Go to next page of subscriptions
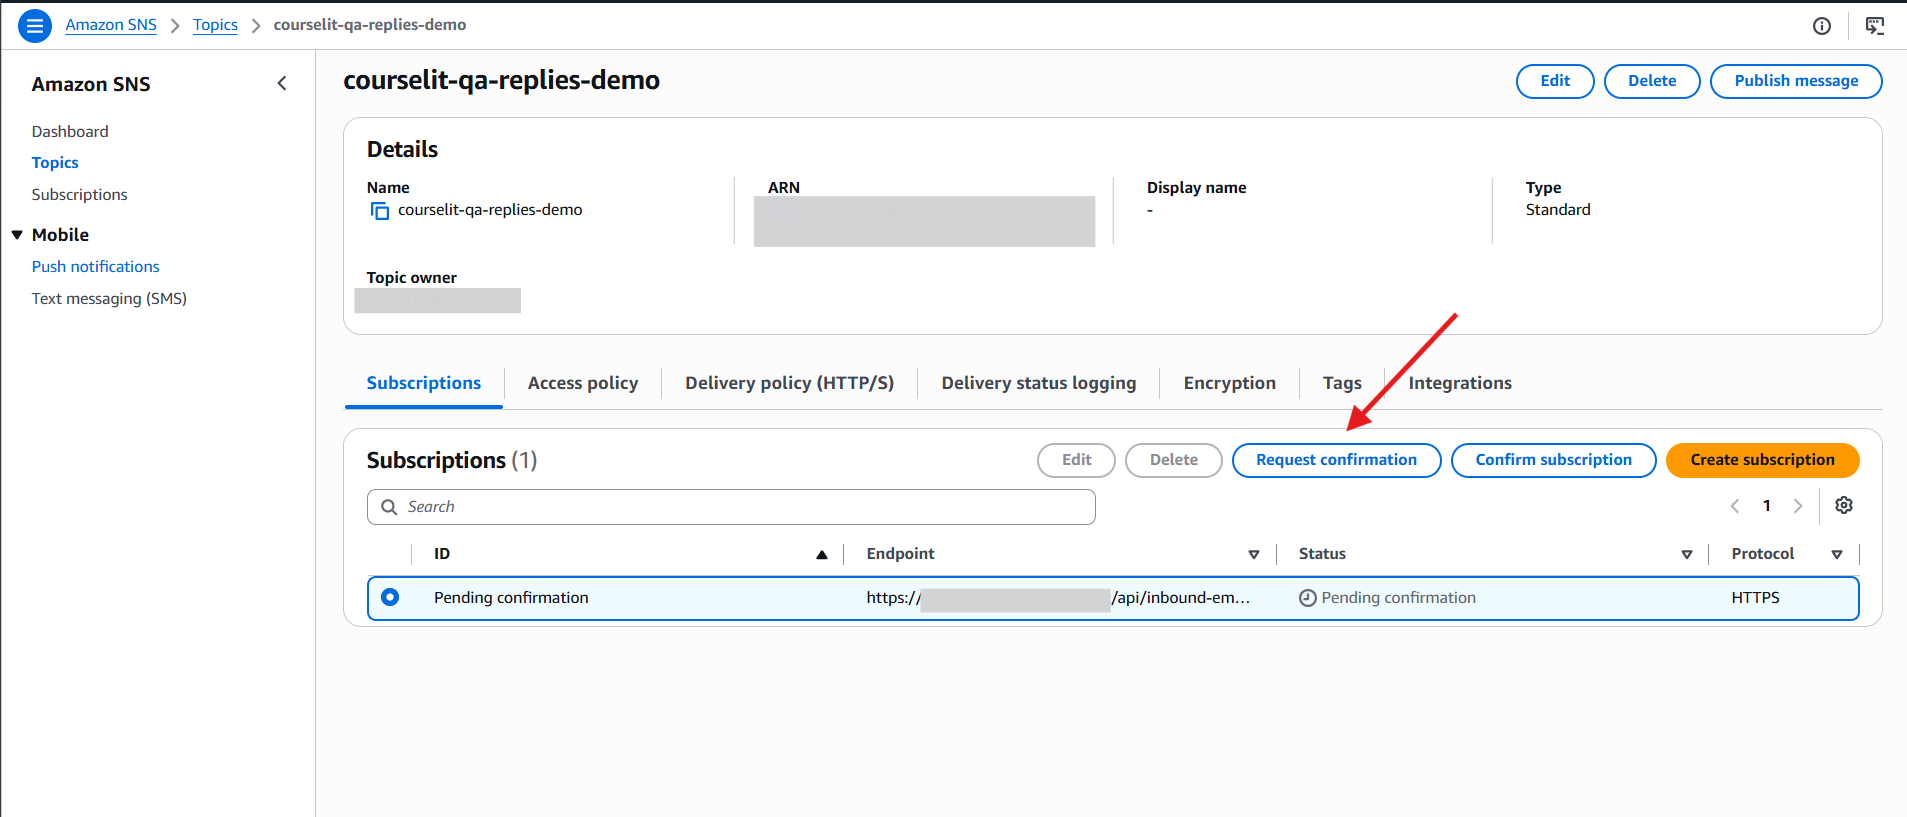Viewport: 1907px width, 817px height. (1798, 506)
